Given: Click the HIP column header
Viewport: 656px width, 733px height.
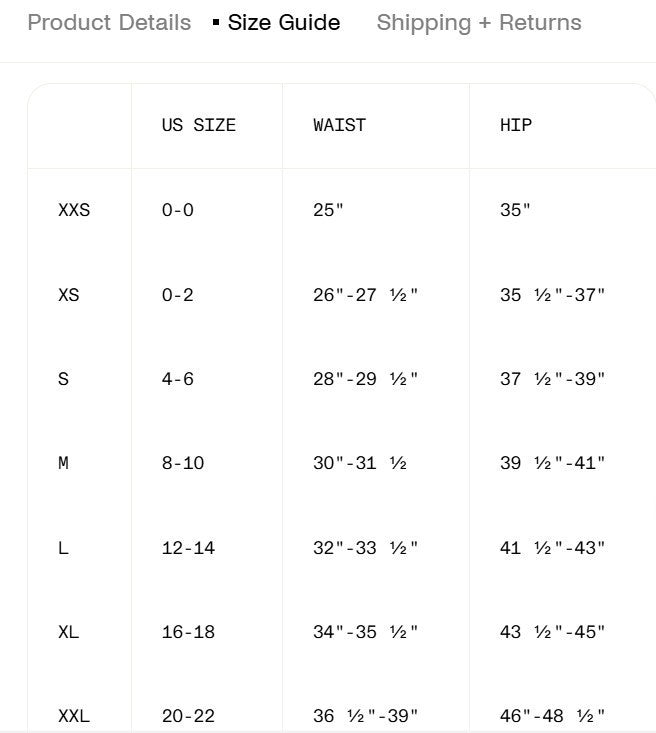Looking at the screenshot, I should tap(516, 125).
